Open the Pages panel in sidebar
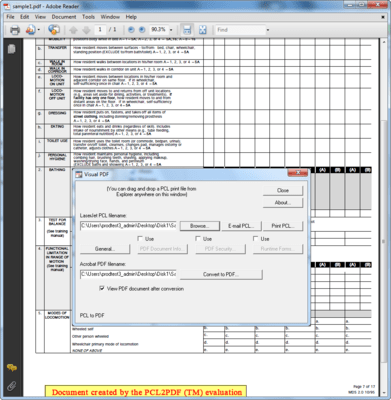The height and width of the screenshot is (400, 391). [12, 49]
